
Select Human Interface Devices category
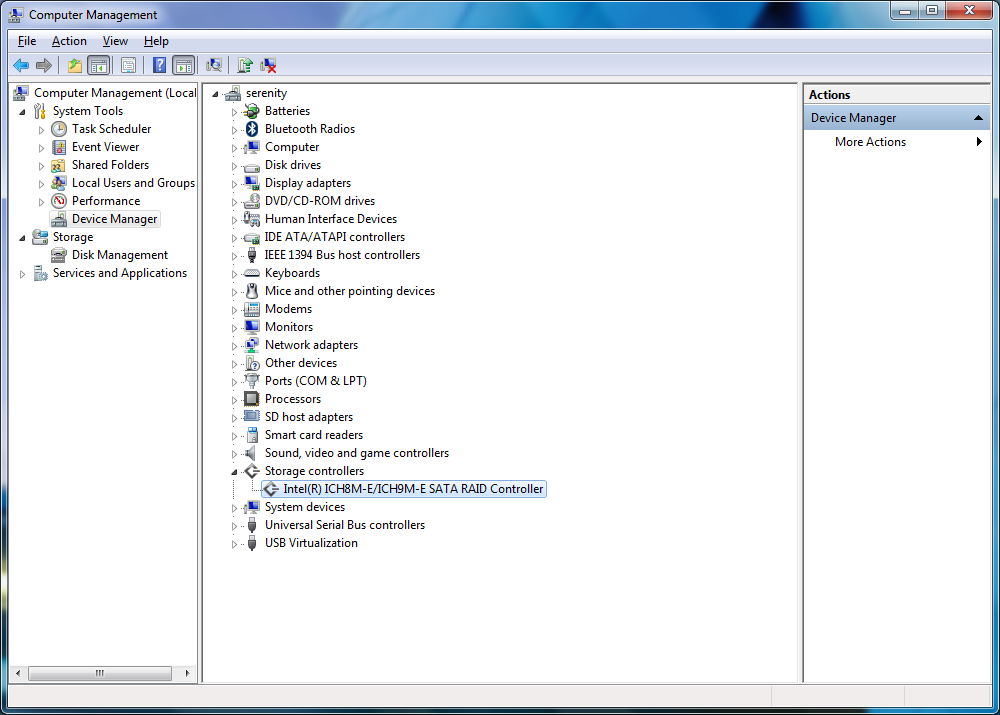tap(330, 219)
